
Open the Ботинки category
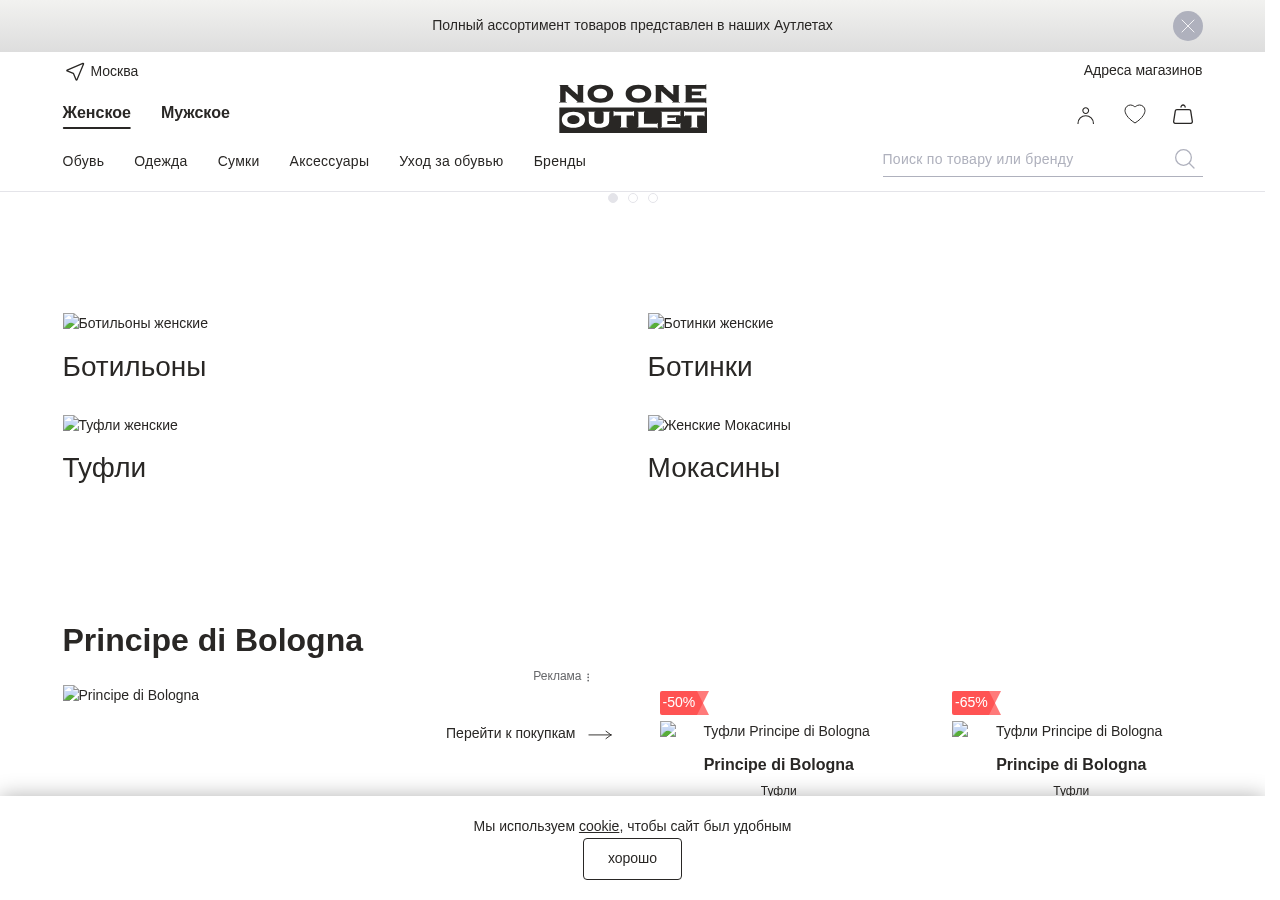tap(700, 367)
